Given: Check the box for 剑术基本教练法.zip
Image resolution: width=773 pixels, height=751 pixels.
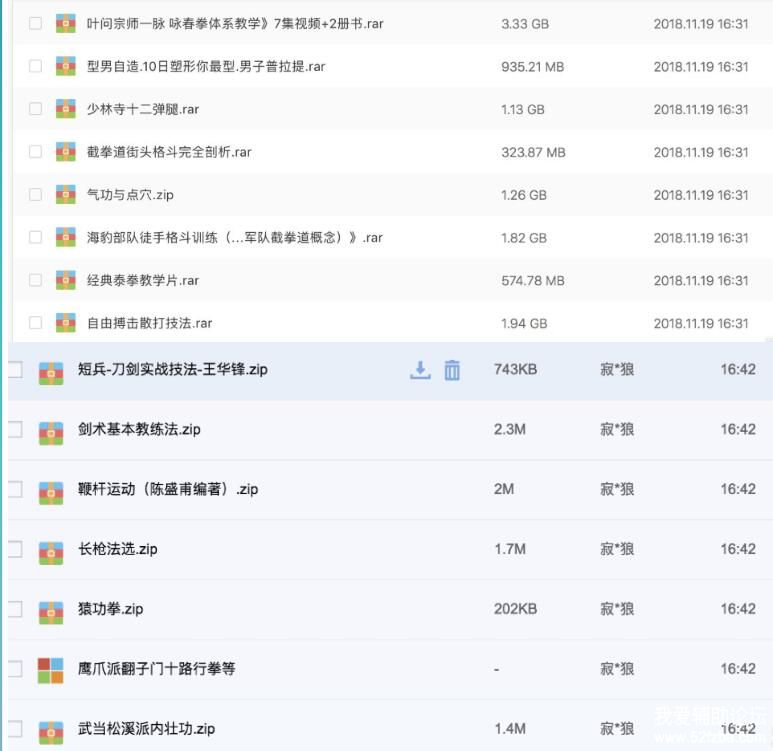Looking at the screenshot, I should tap(15, 429).
